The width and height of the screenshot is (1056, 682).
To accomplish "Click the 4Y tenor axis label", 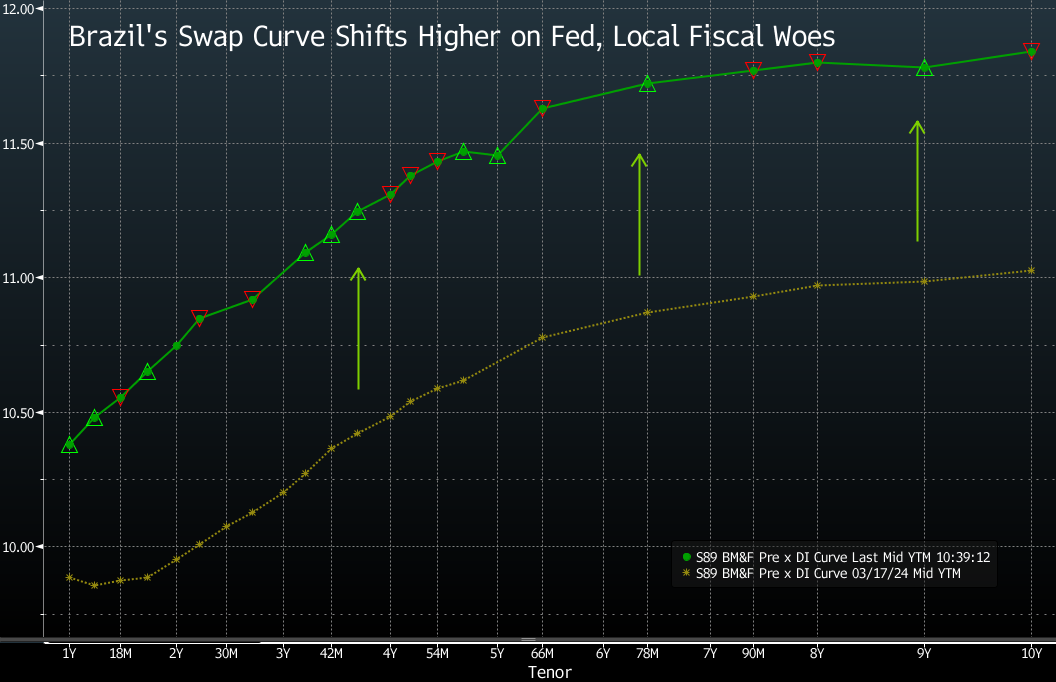I will pos(390,653).
